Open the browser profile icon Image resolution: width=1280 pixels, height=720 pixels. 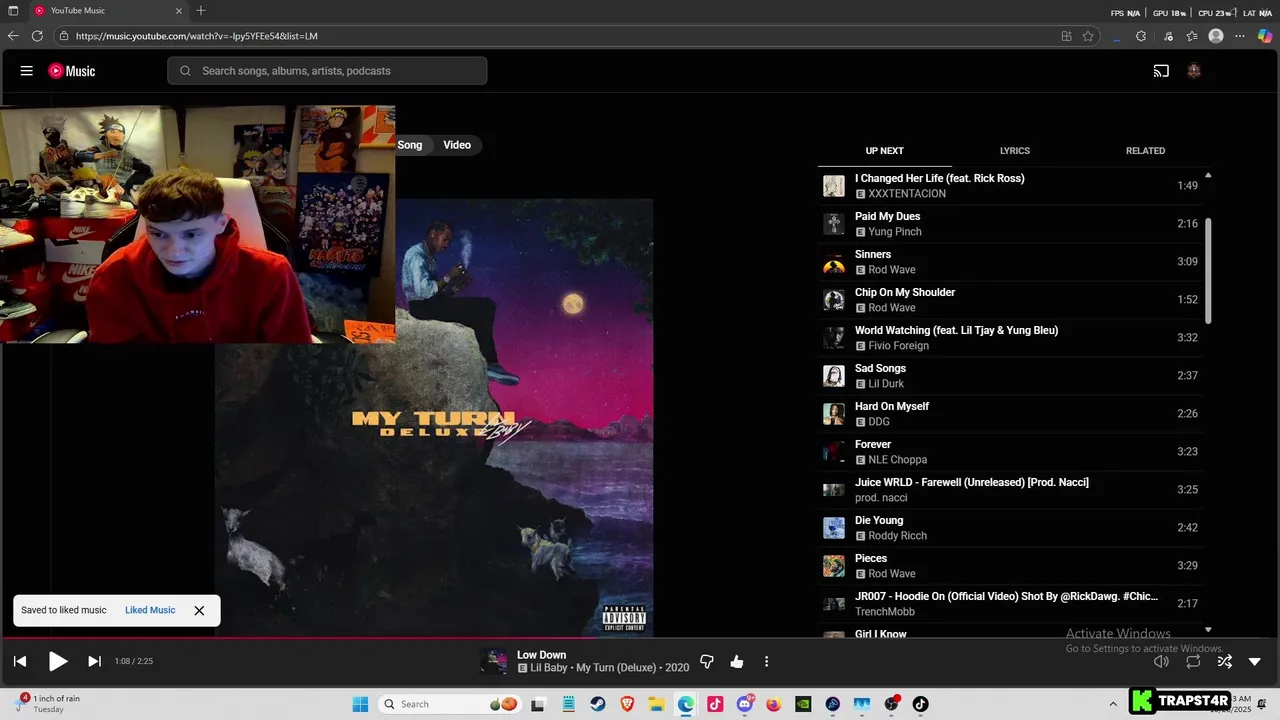pyautogui.click(x=1216, y=36)
